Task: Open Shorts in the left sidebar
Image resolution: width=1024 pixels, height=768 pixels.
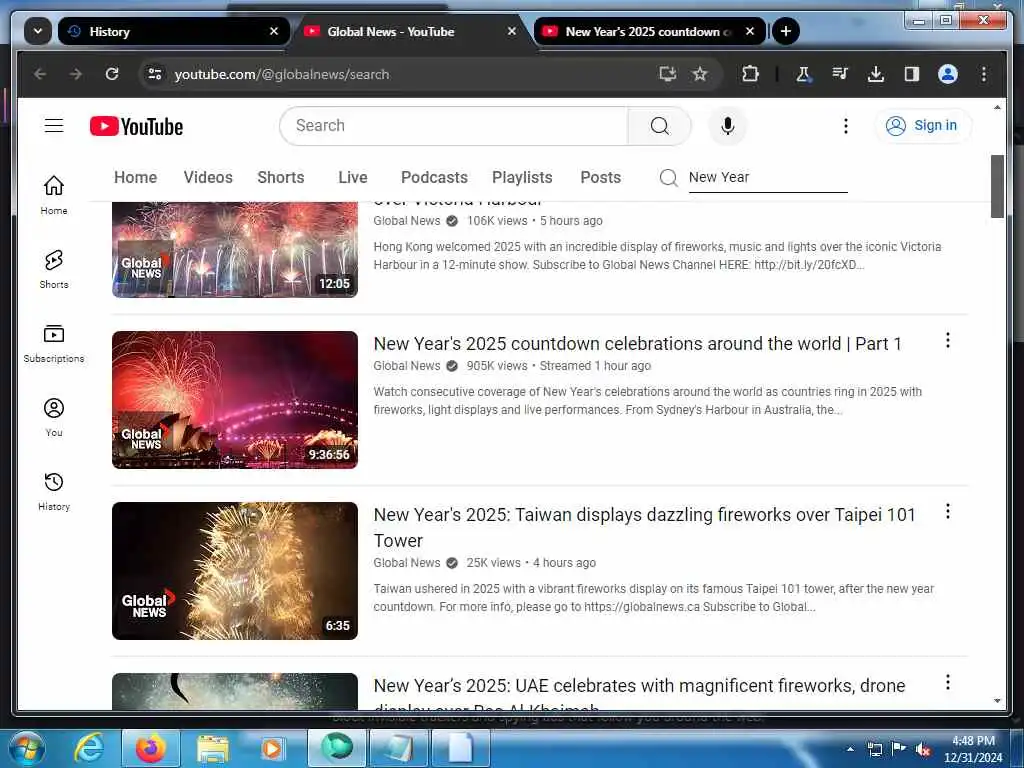Action: click(54, 269)
